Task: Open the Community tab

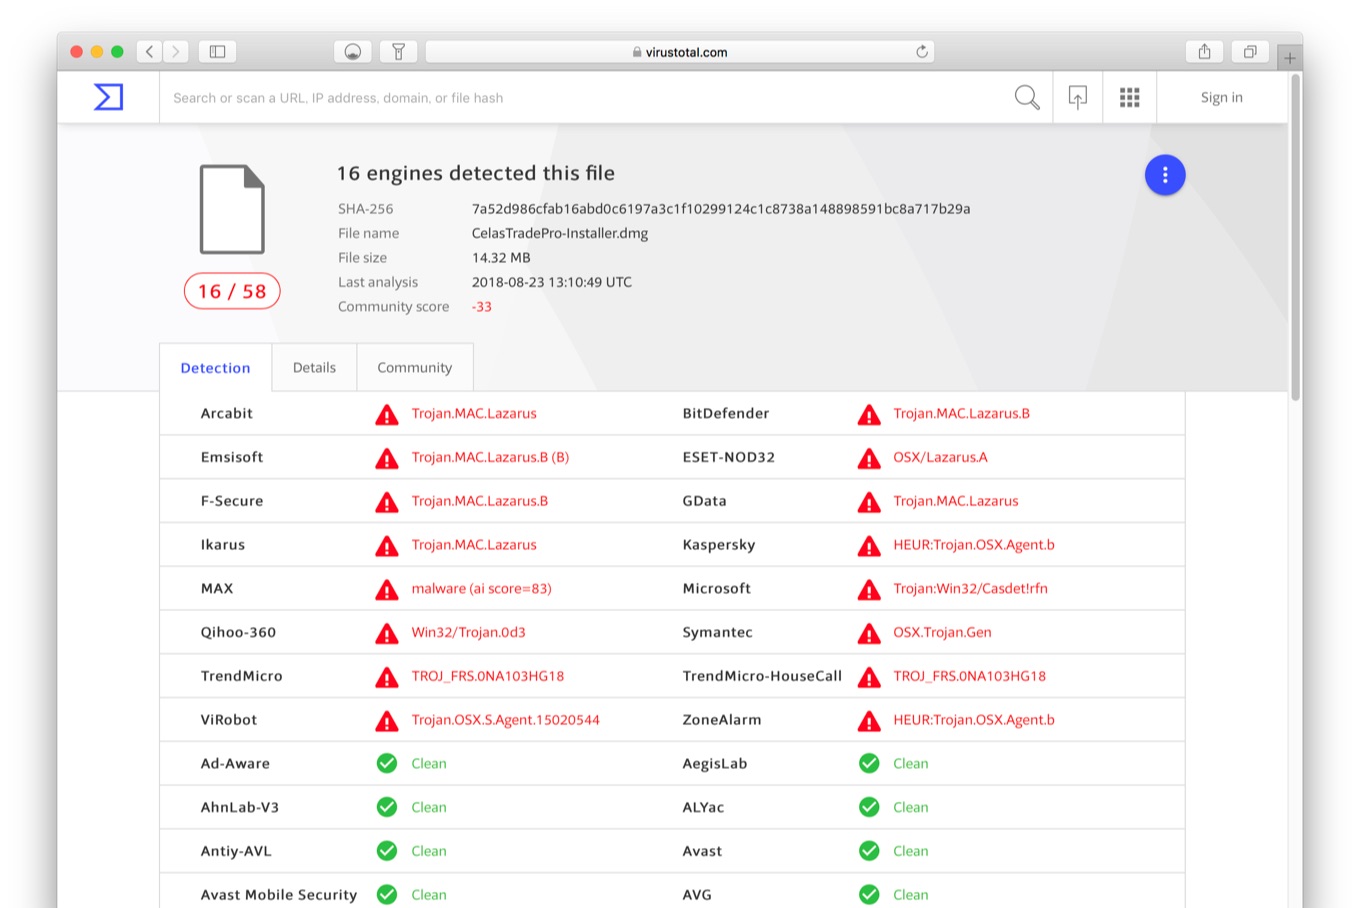Action: (x=414, y=368)
